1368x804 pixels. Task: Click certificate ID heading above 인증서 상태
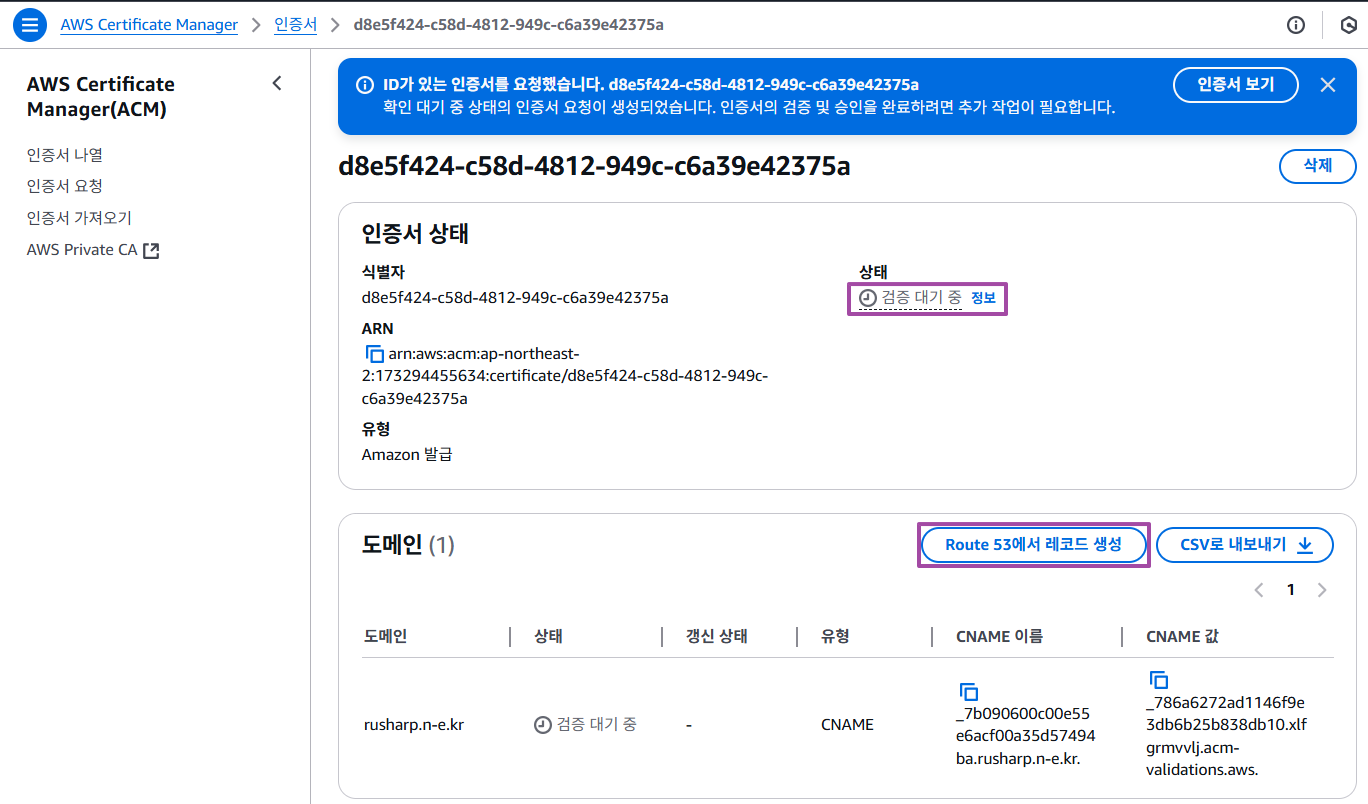594,166
